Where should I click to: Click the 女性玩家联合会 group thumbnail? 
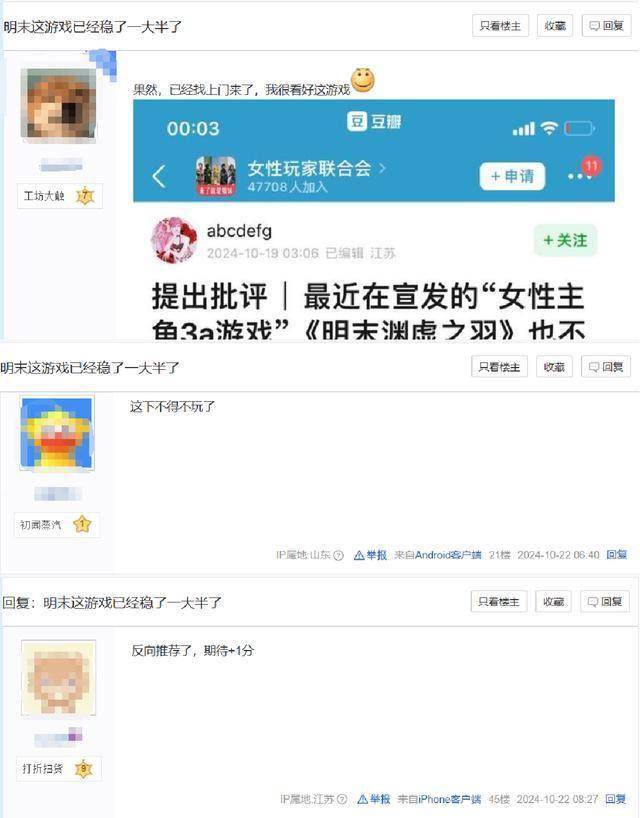click(215, 176)
